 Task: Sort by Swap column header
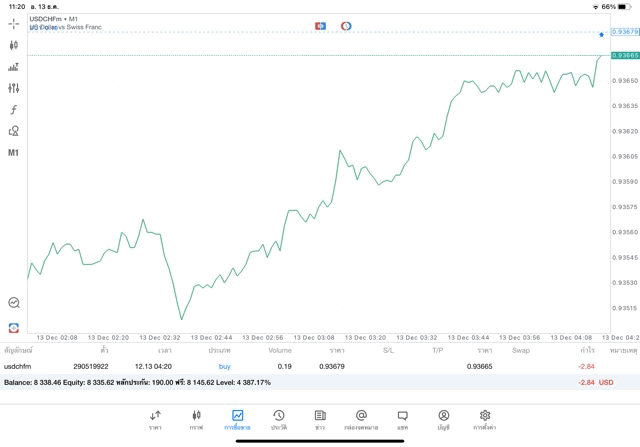[x=521, y=350]
